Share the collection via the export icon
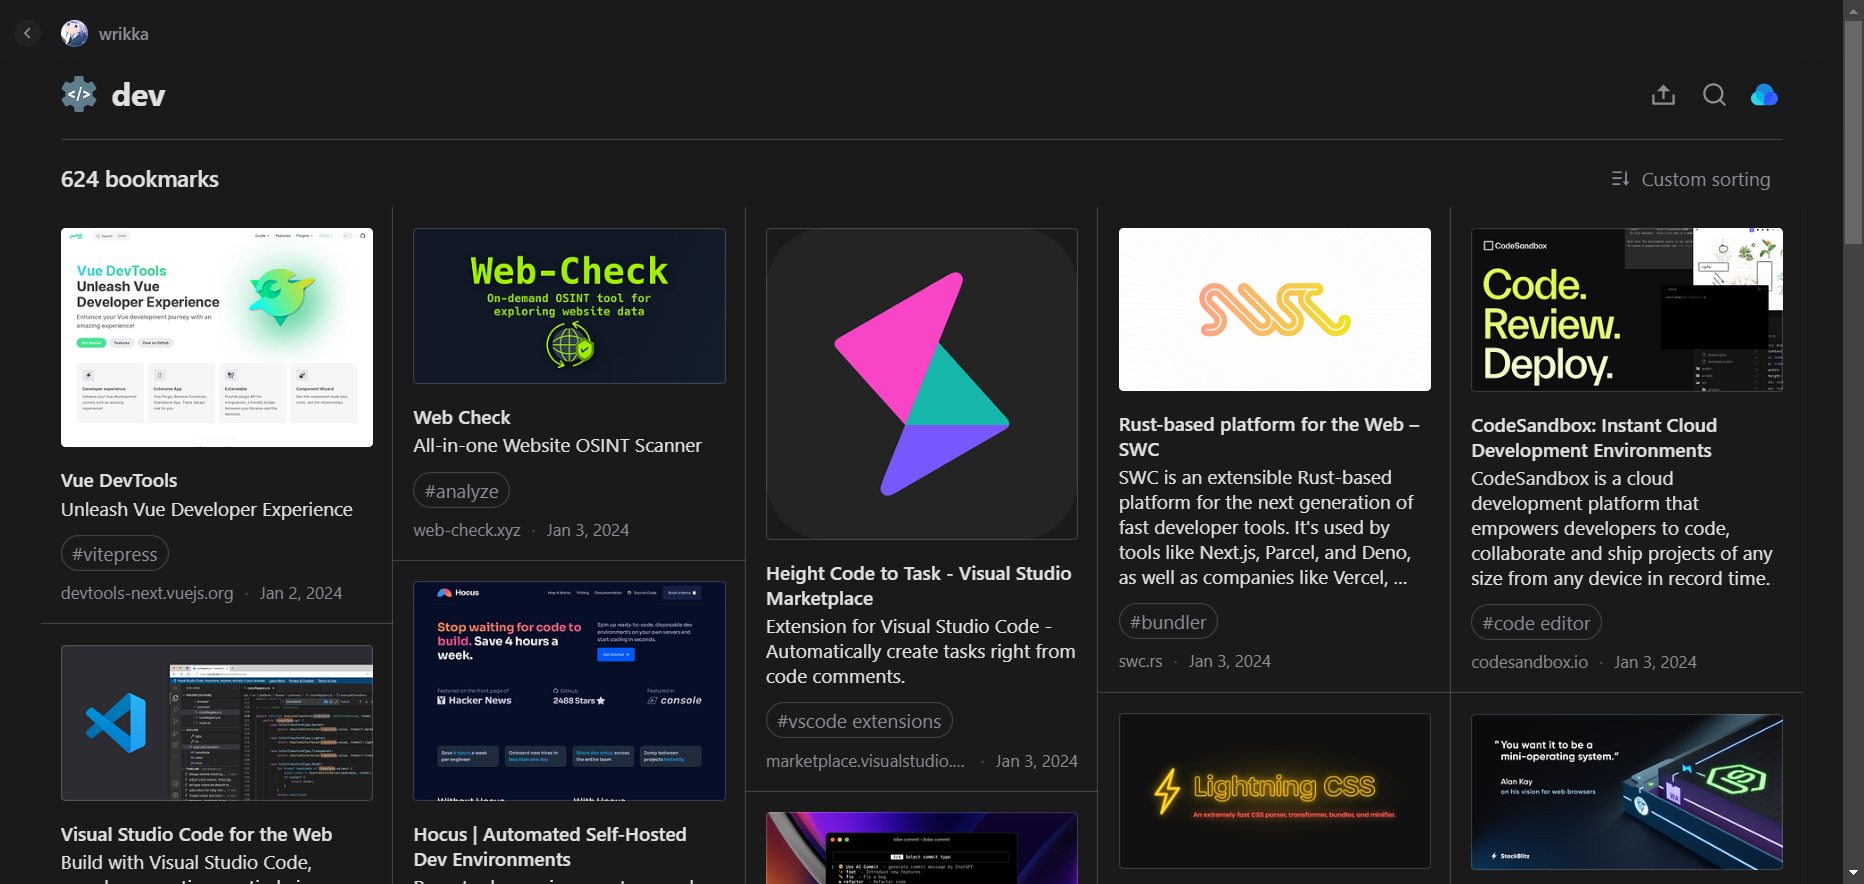Screen dimensions: 1864x884 1663,95
